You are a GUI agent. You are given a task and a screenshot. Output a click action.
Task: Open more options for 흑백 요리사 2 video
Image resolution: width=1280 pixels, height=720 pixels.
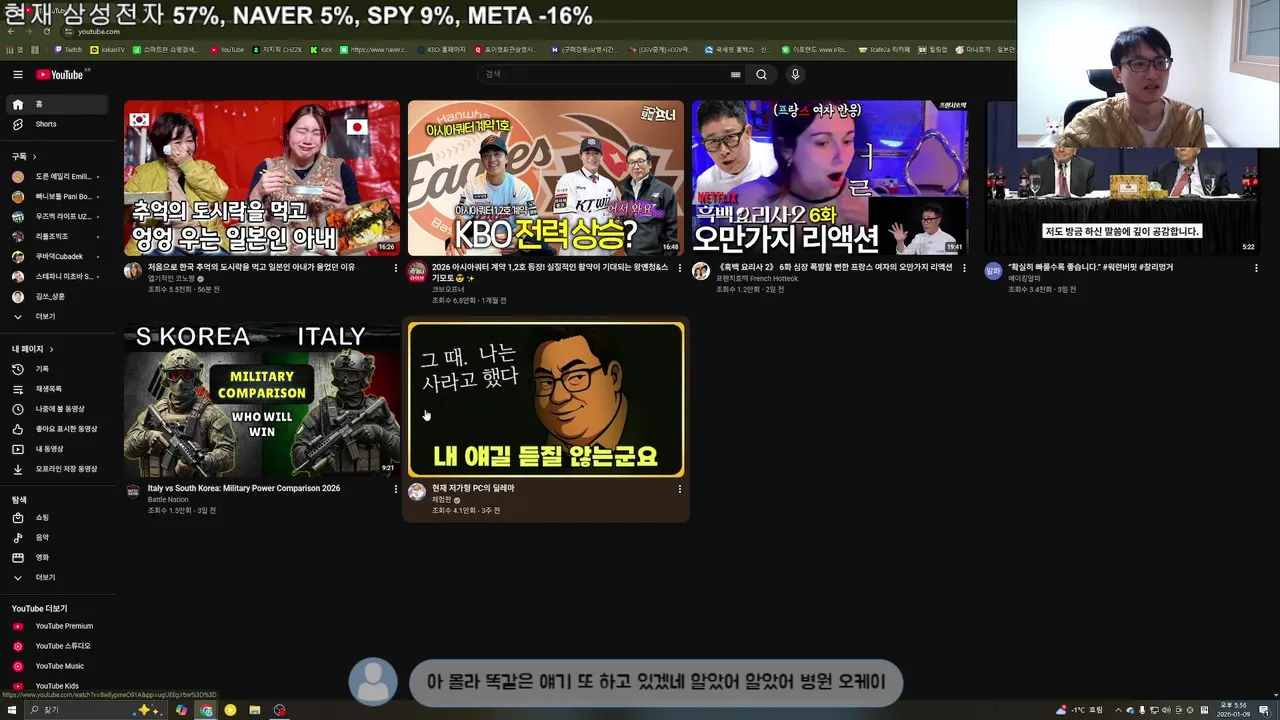[964, 268]
